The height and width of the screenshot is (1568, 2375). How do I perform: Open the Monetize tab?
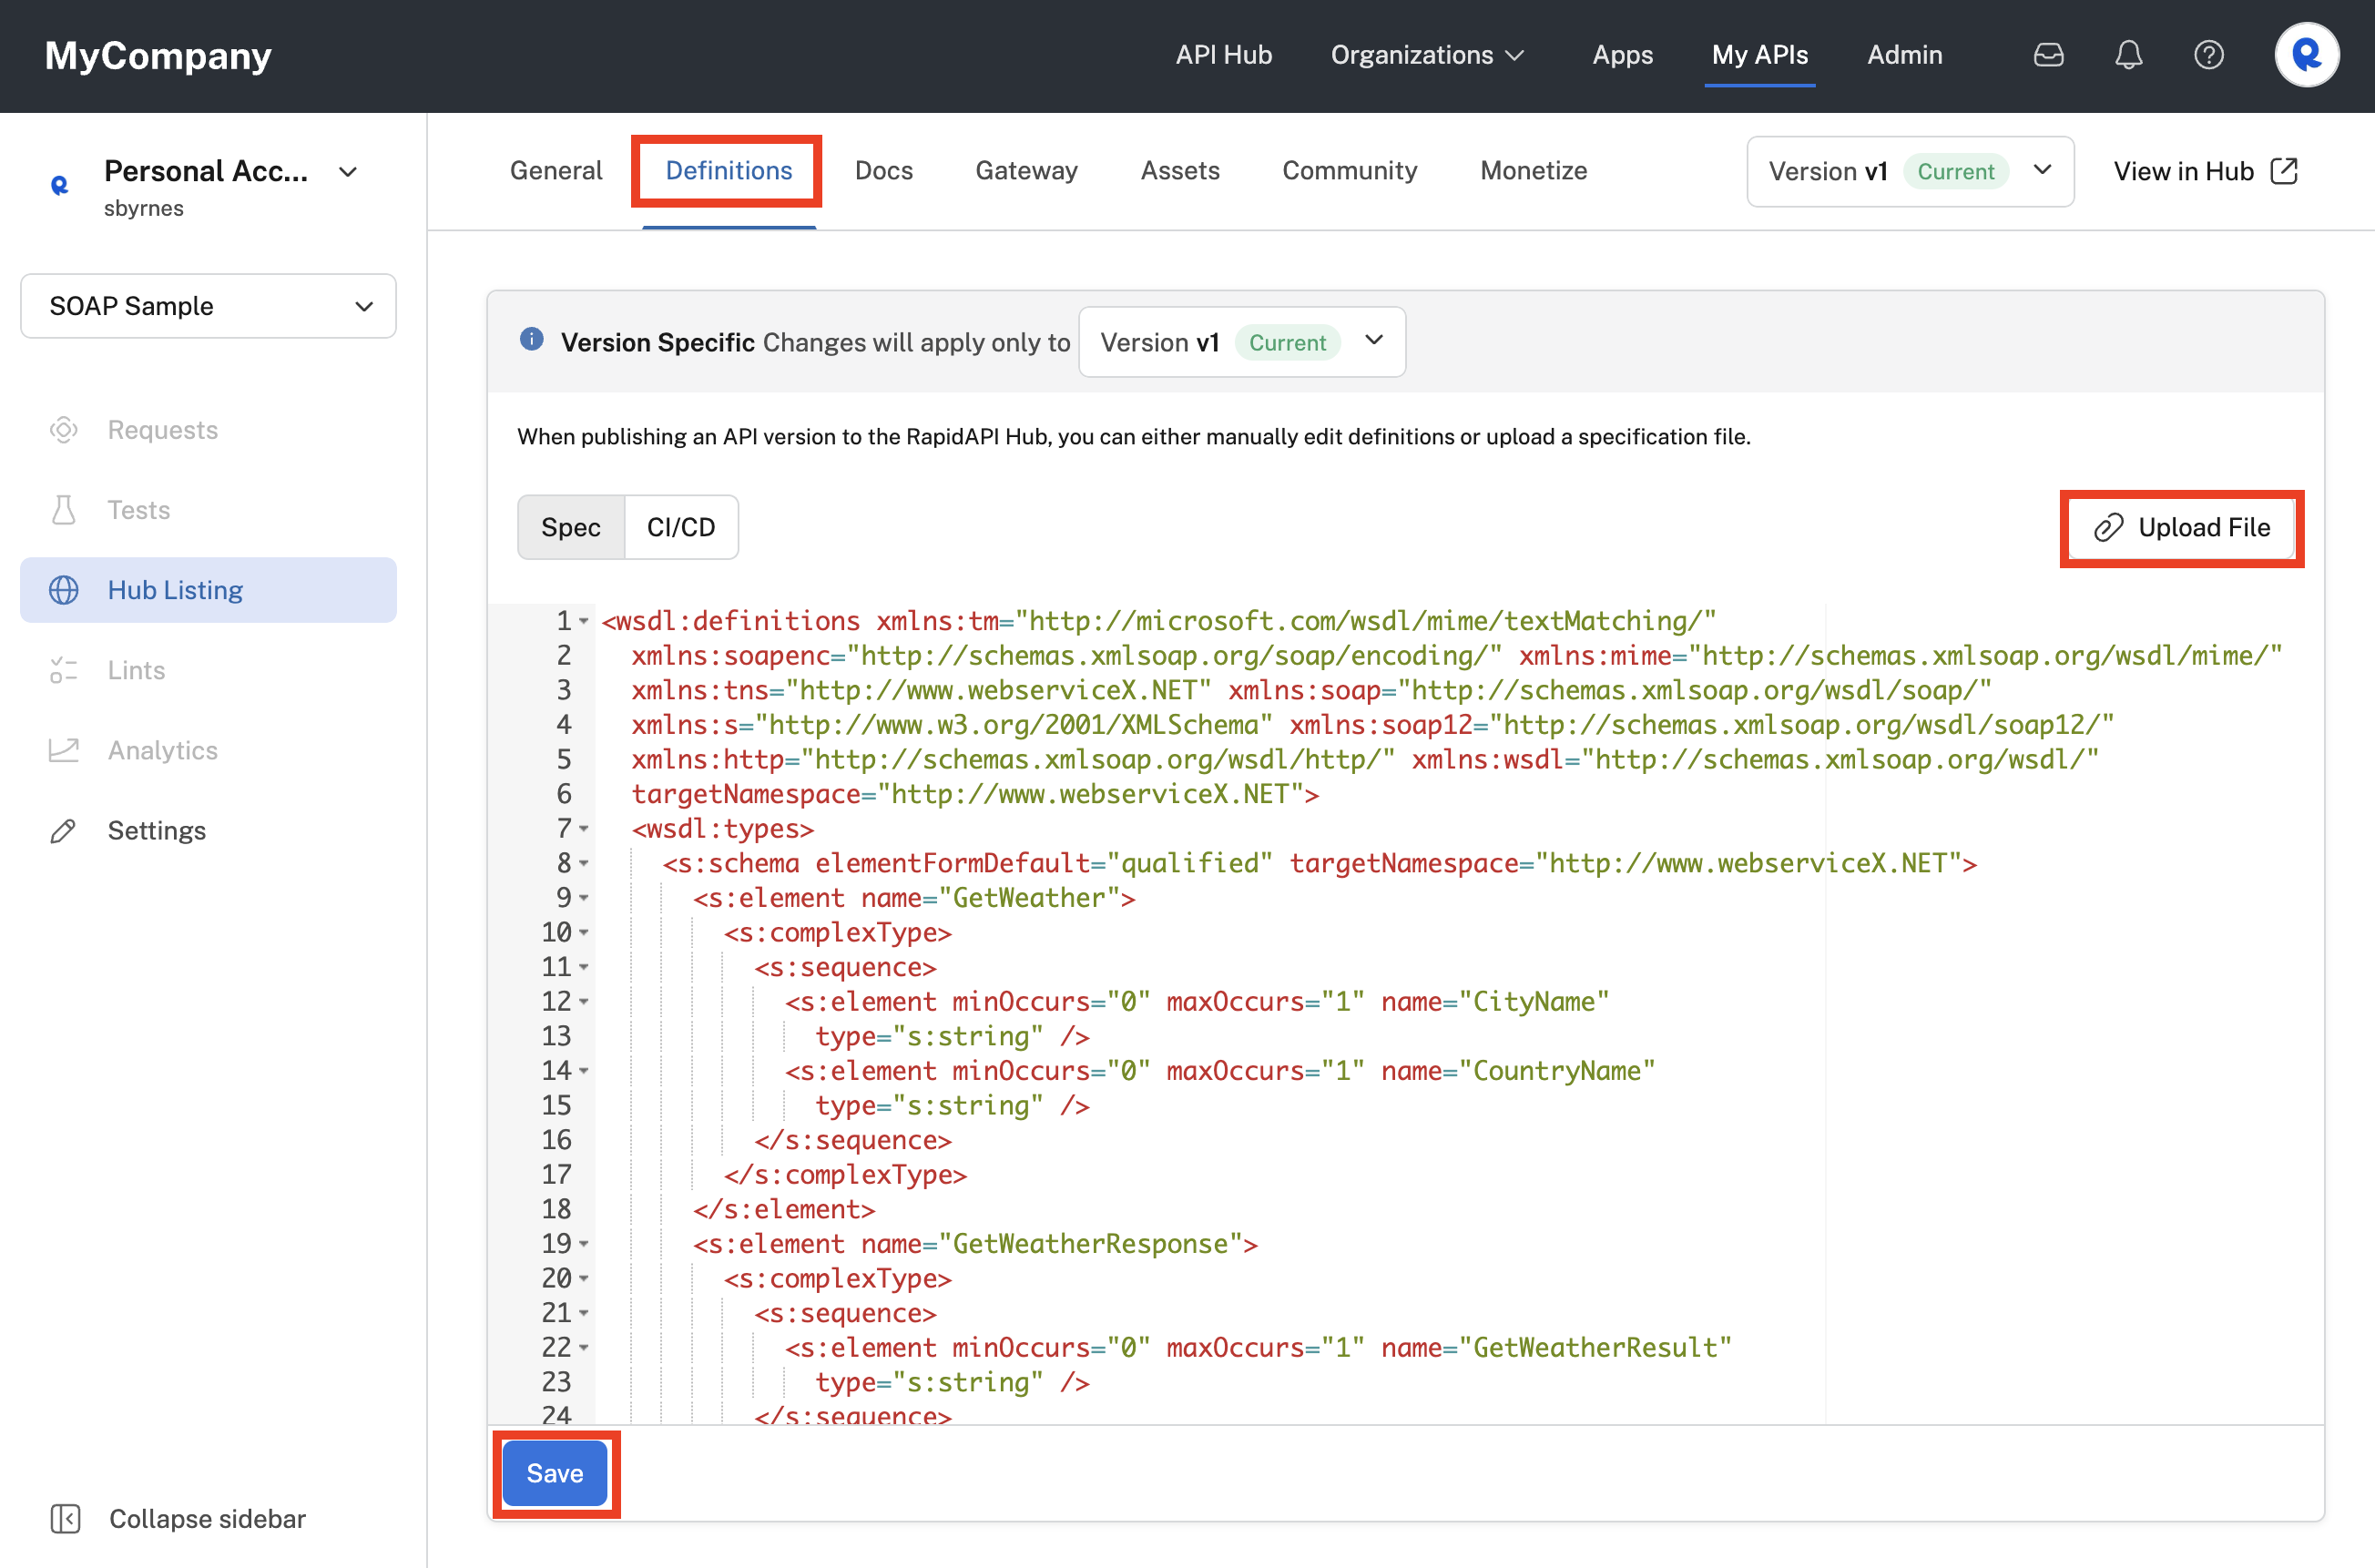coord(1533,170)
